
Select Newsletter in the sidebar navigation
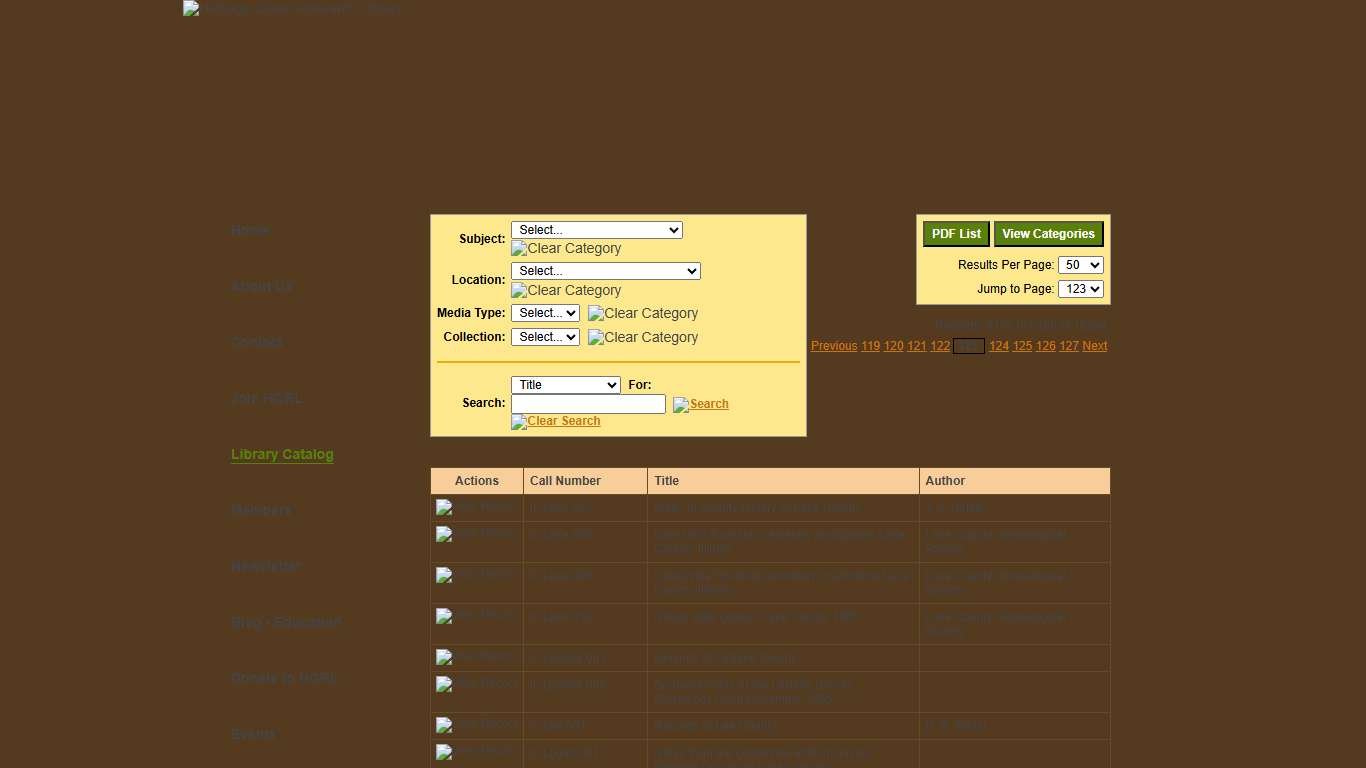(x=266, y=566)
